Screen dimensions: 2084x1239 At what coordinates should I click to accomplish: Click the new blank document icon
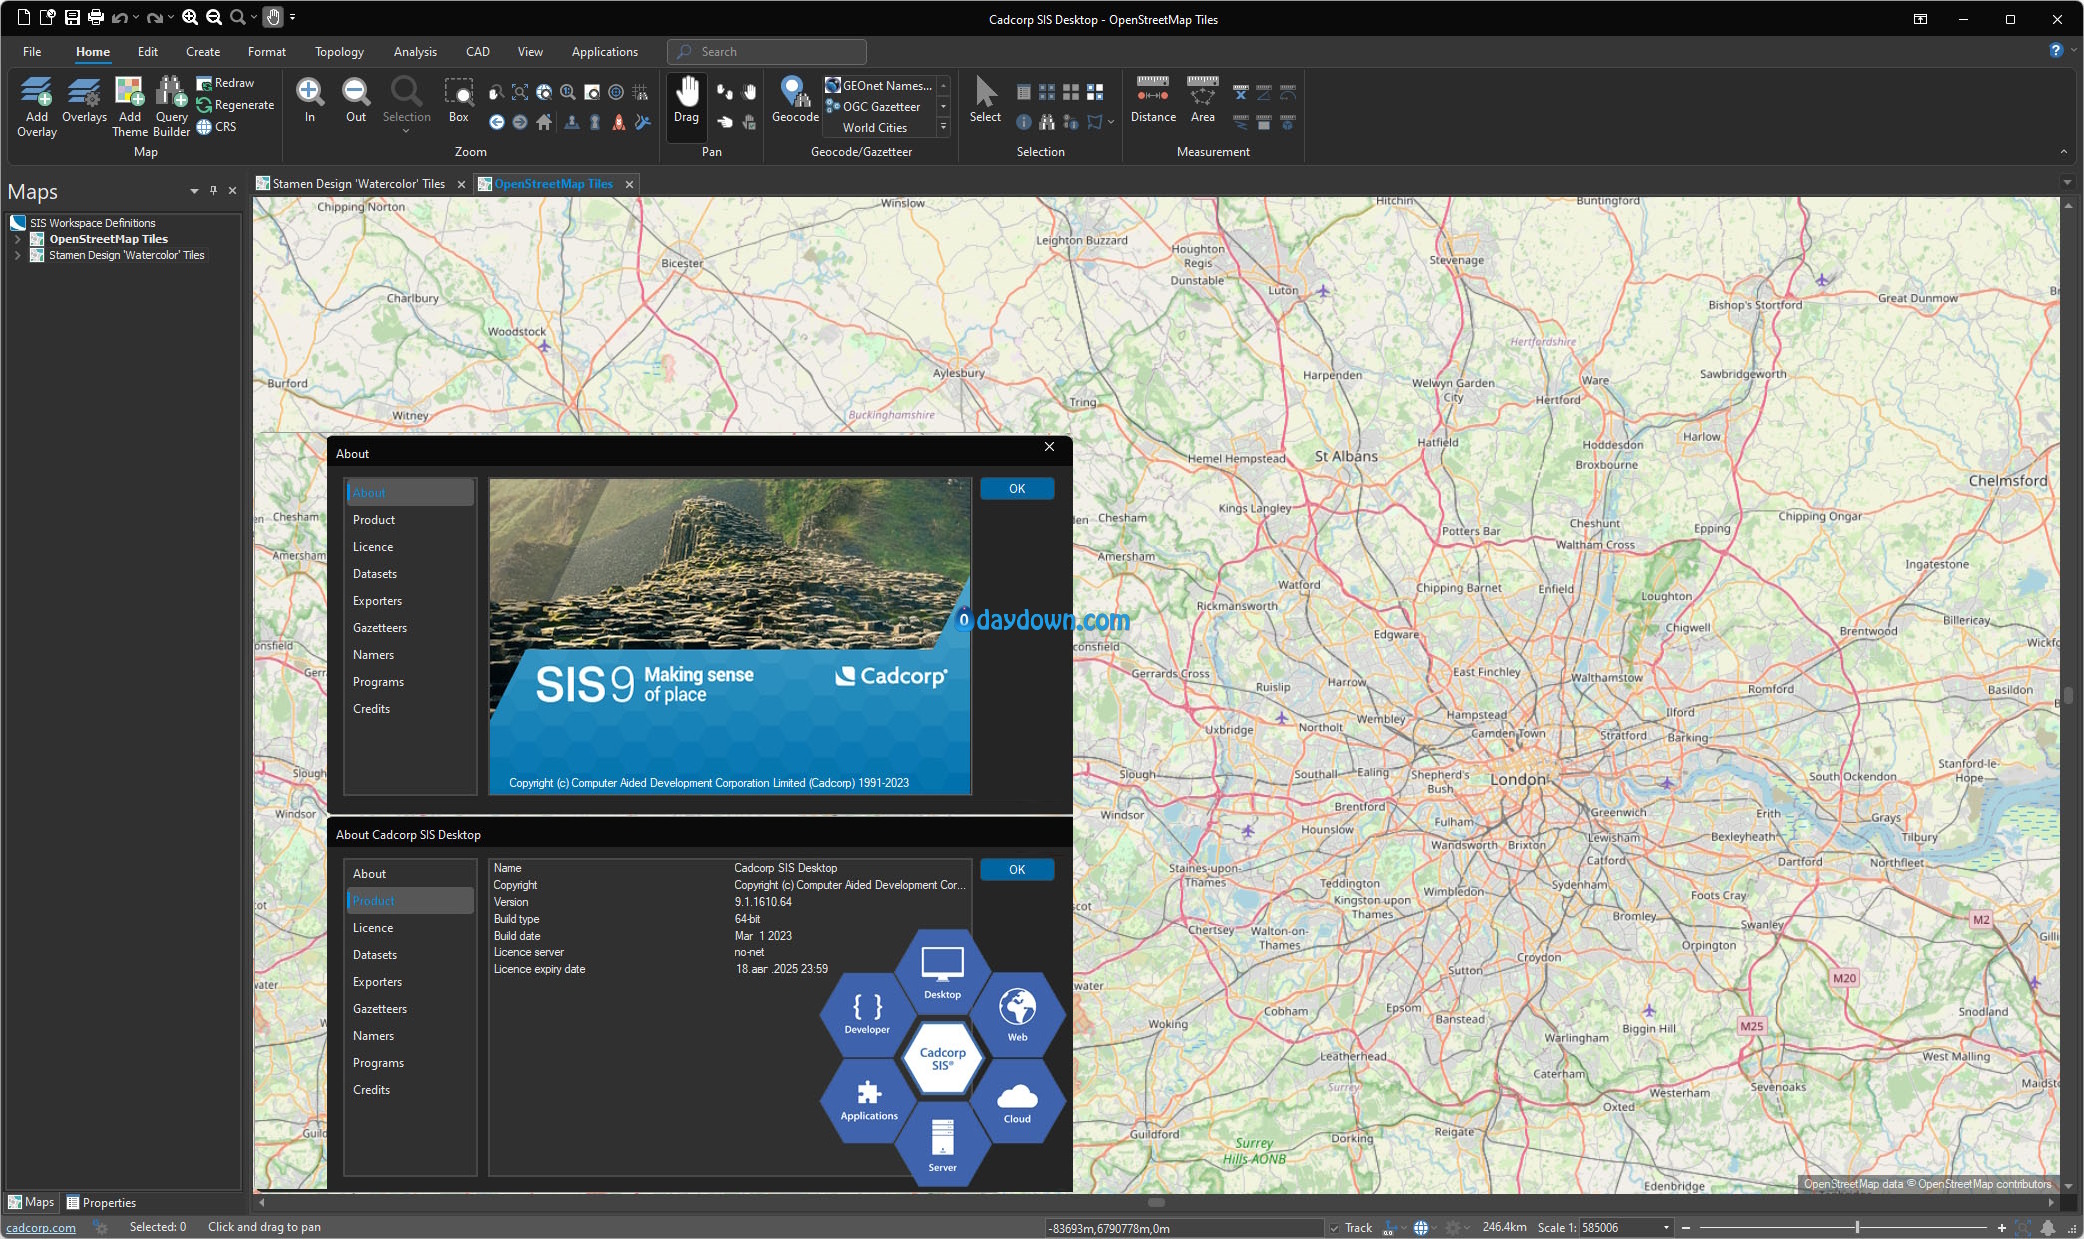tap(24, 17)
